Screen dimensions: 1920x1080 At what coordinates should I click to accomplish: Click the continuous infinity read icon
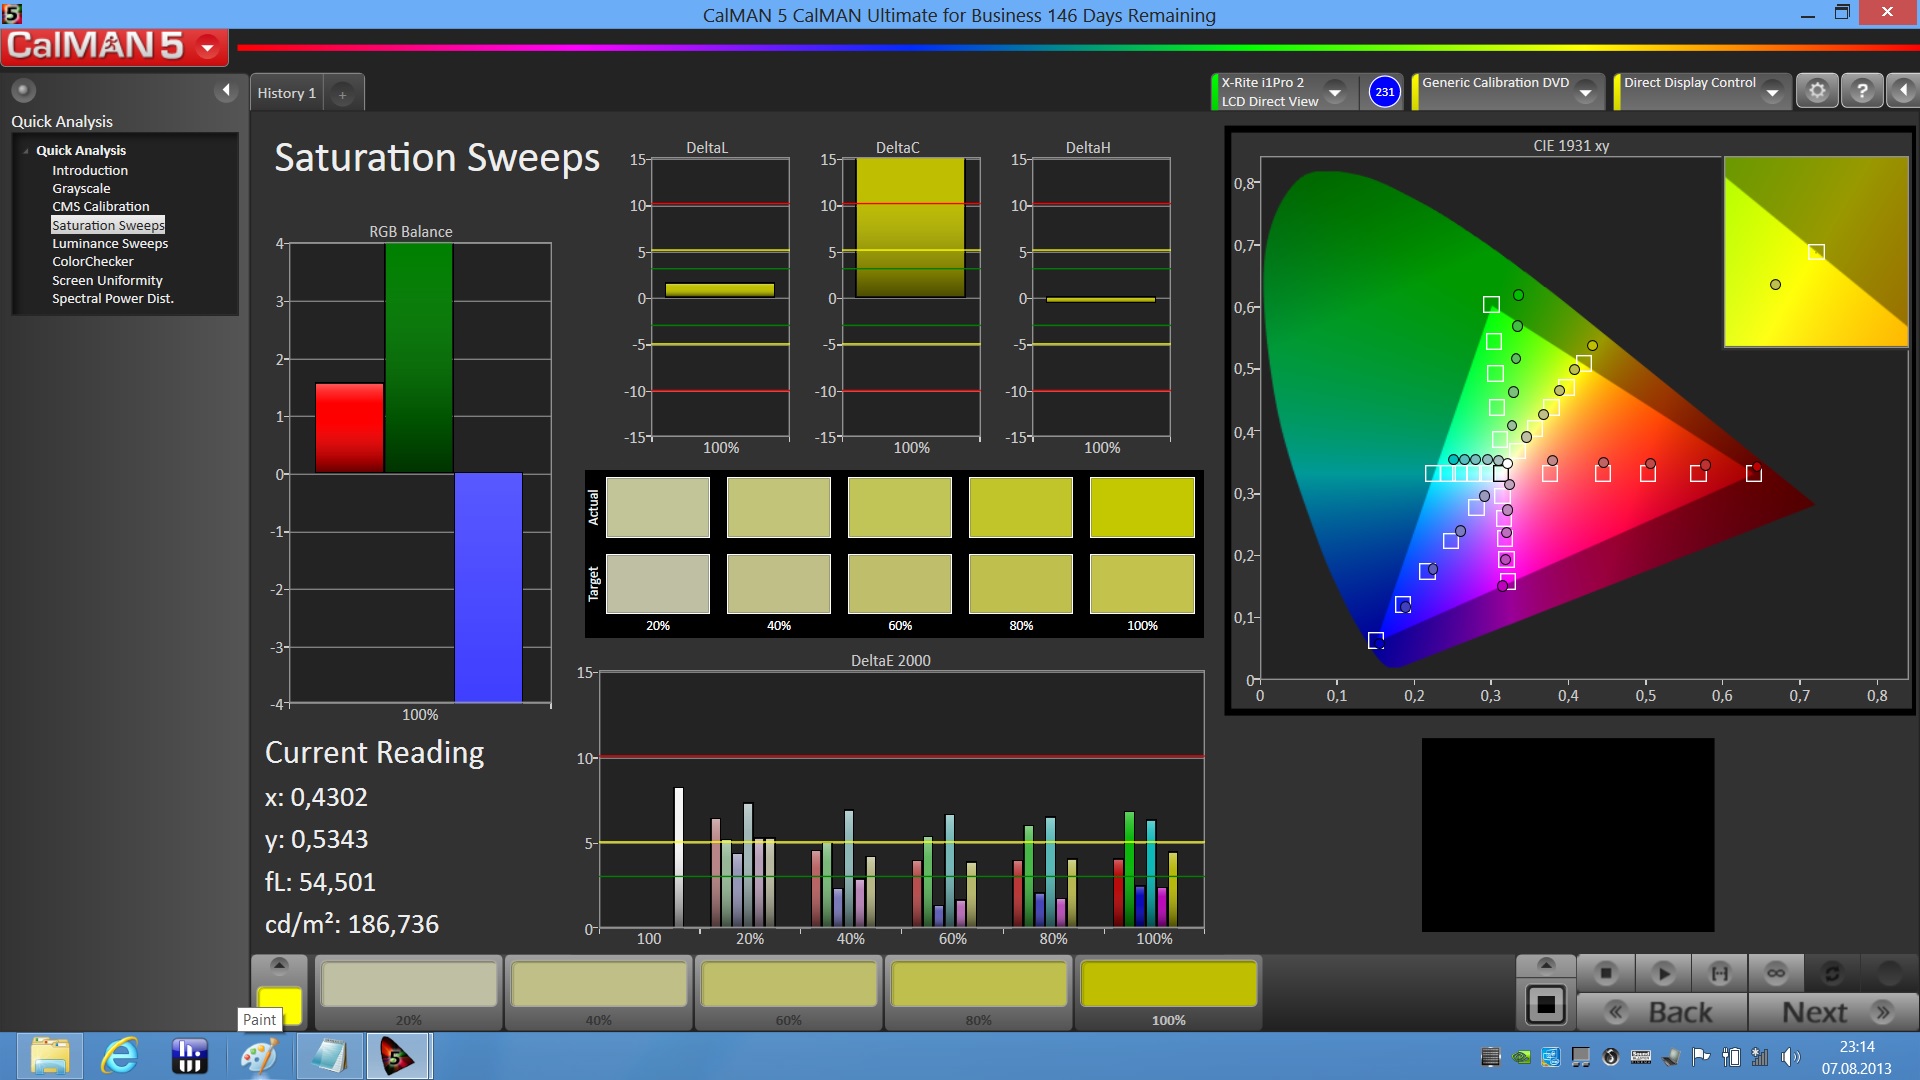click(1776, 972)
